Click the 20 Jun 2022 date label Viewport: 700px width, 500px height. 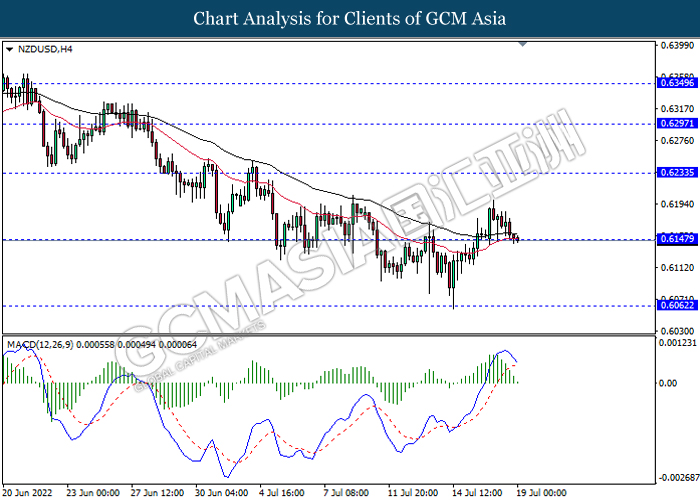tap(28, 493)
